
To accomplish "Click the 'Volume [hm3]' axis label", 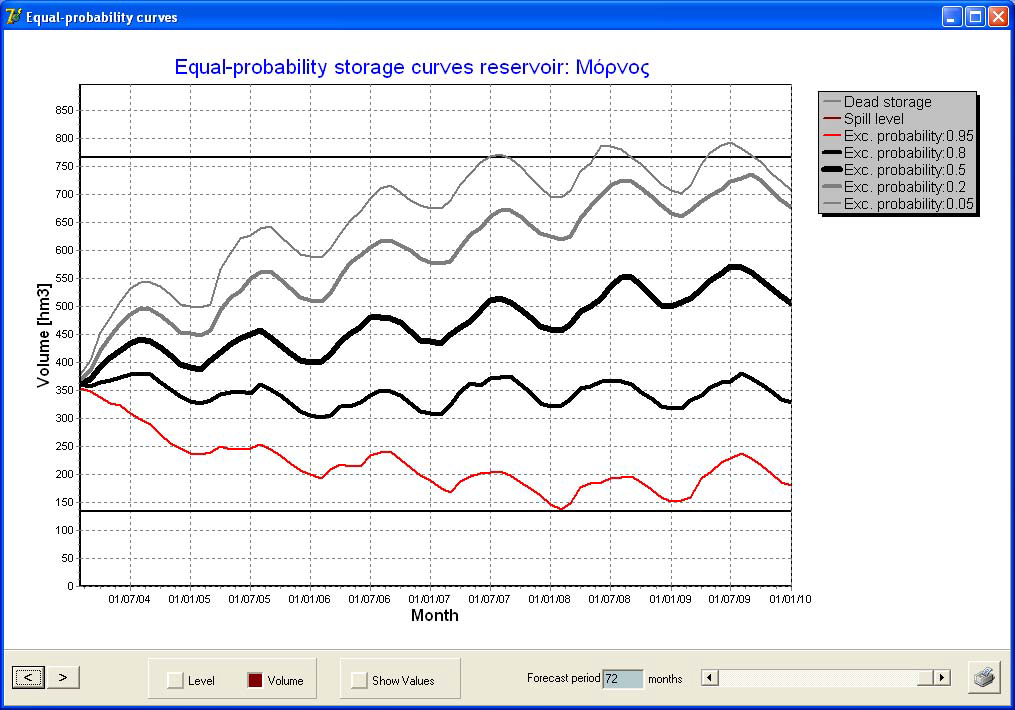I will click(43, 335).
